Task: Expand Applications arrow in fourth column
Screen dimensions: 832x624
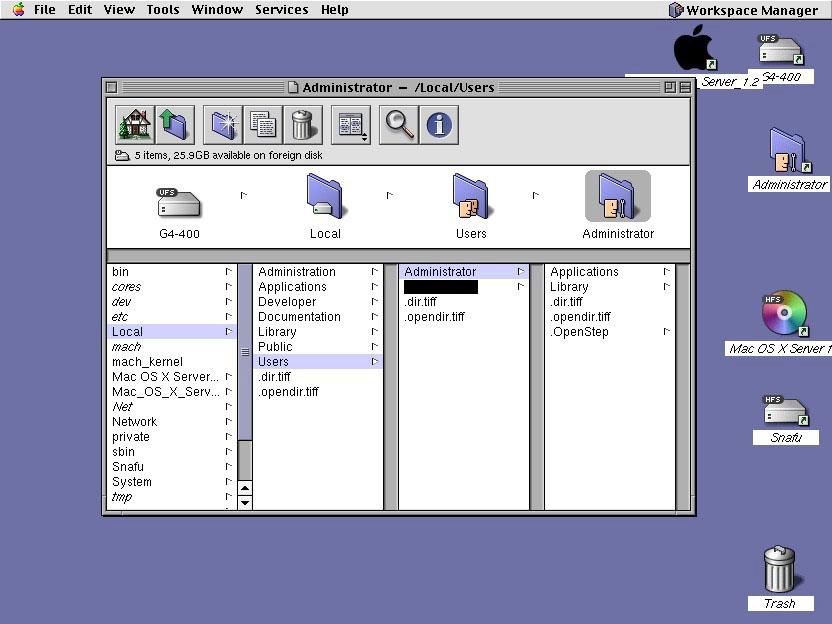Action: (x=666, y=272)
